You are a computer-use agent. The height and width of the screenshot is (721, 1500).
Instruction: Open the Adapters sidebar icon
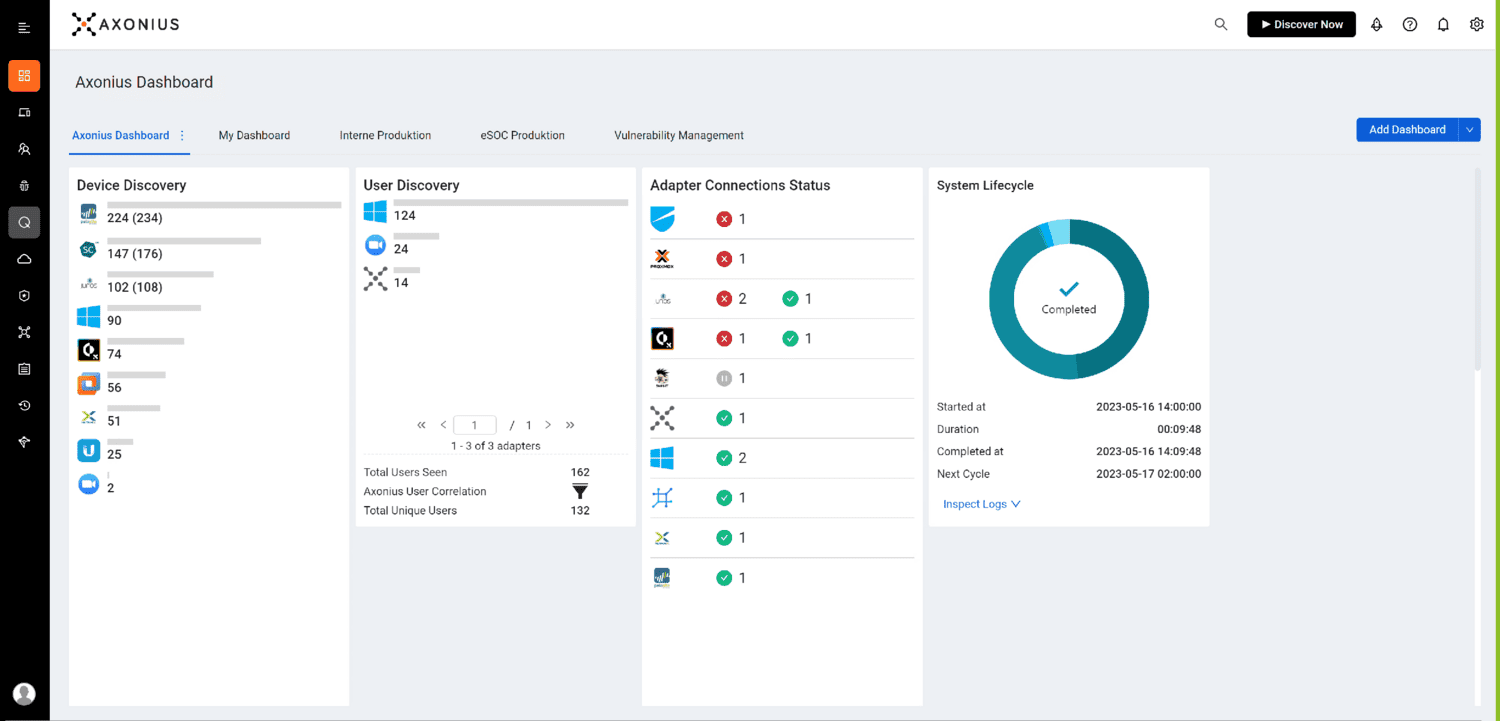click(x=24, y=332)
